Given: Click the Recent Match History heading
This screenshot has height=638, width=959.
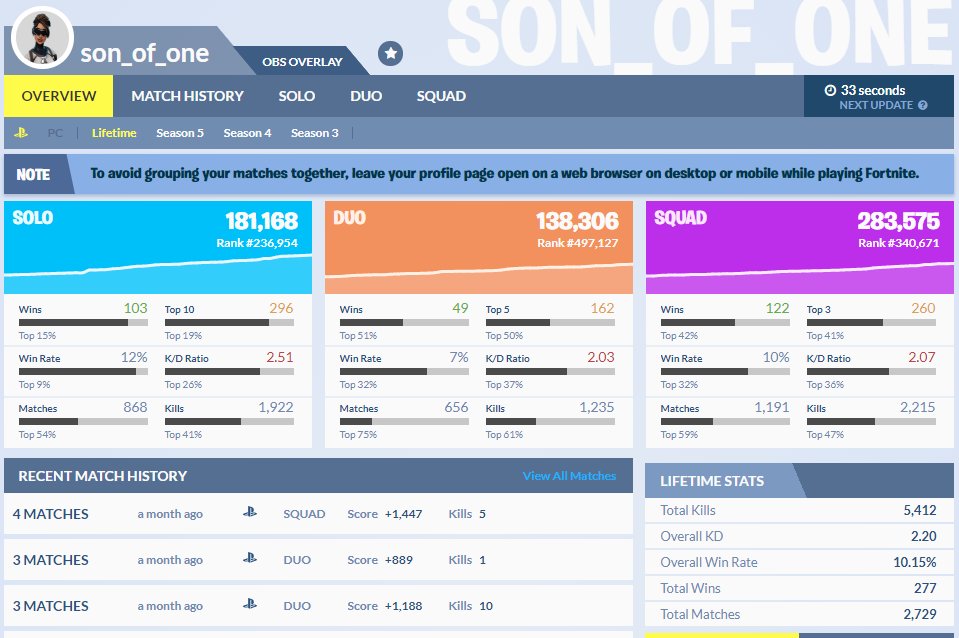Looking at the screenshot, I should tap(102, 476).
